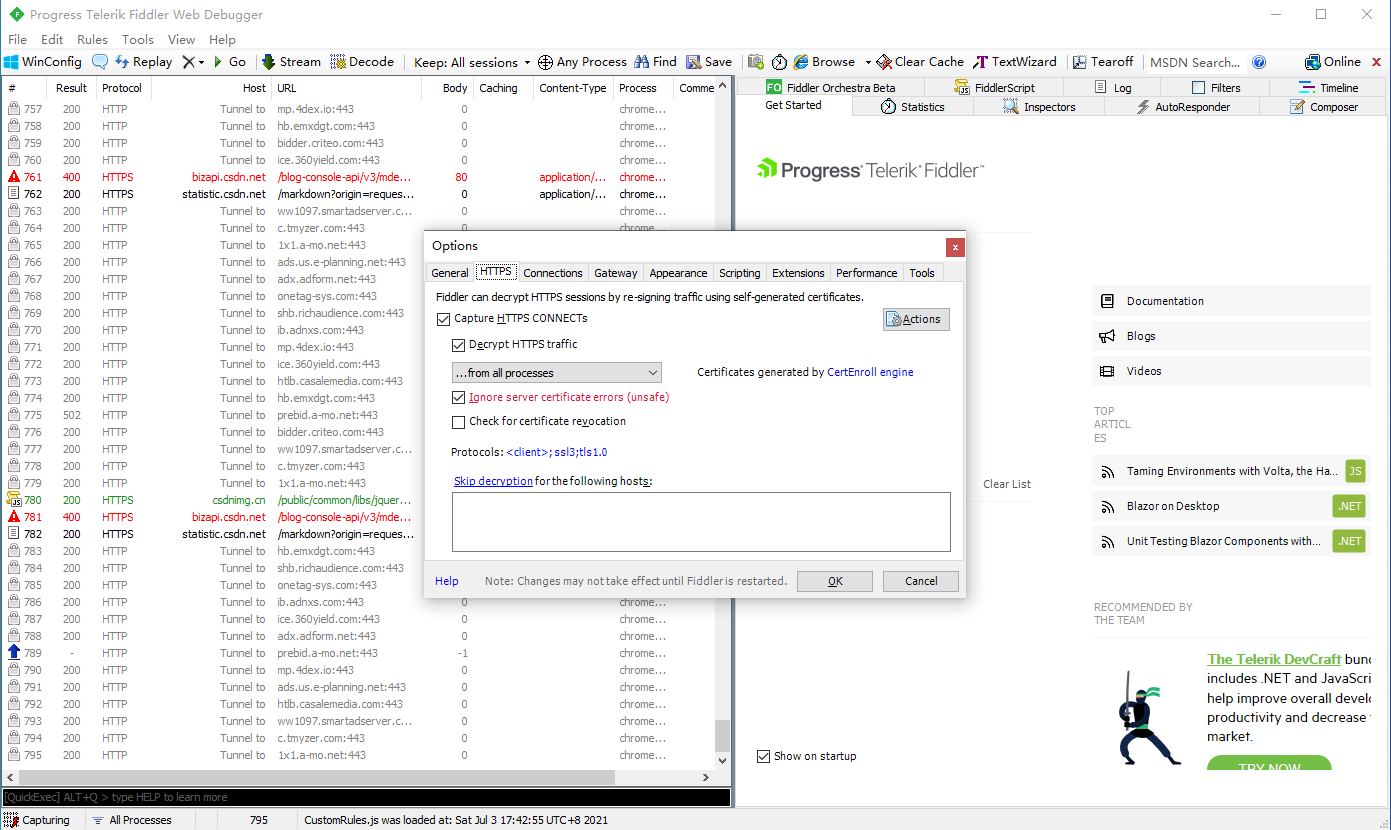Click the timer clock toolbar icon
Image resolution: width=1391 pixels, height=830 pixels.
[x=780, y=62]
